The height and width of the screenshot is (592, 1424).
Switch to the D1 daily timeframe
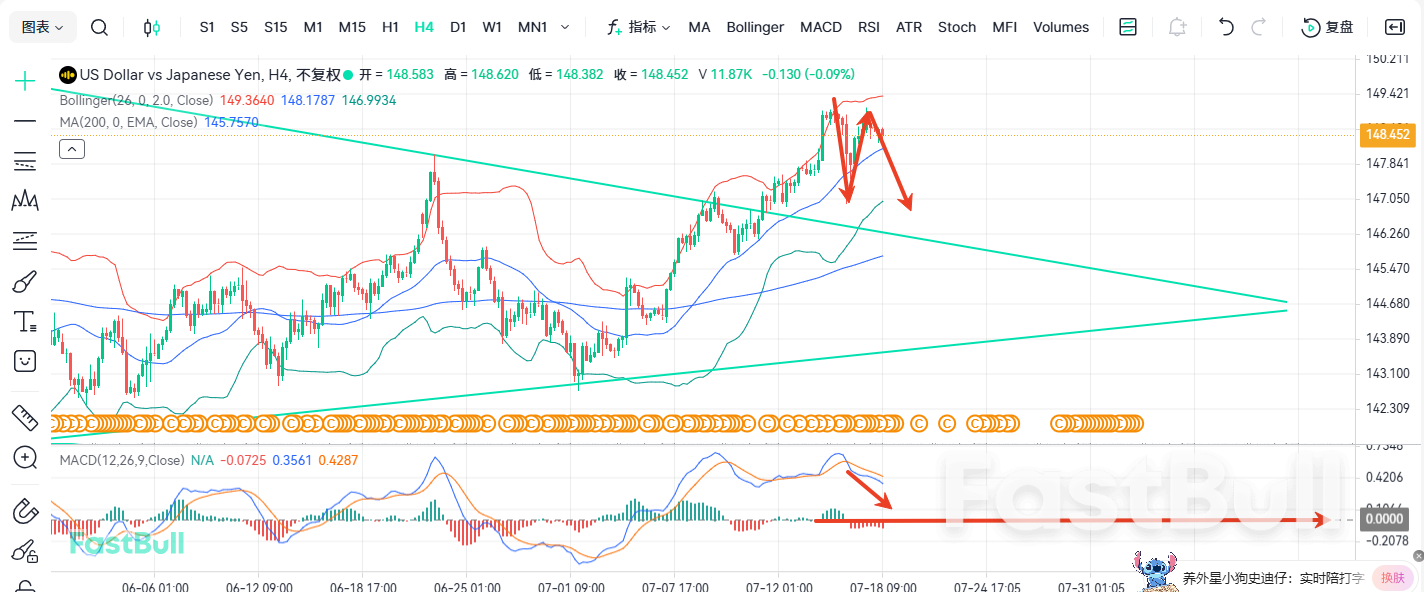click(458, 27)
